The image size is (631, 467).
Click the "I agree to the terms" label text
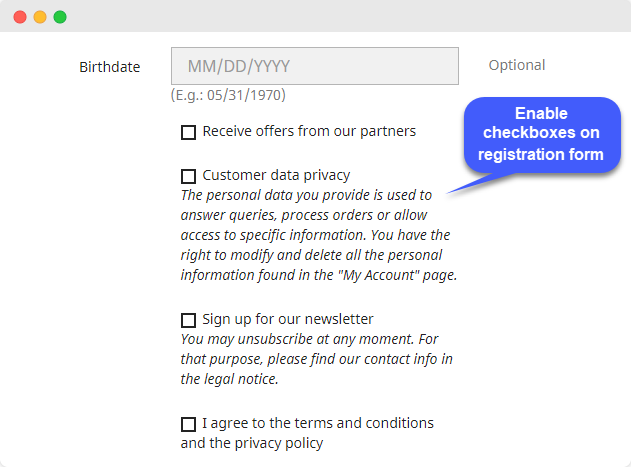[x=318, y=423]
